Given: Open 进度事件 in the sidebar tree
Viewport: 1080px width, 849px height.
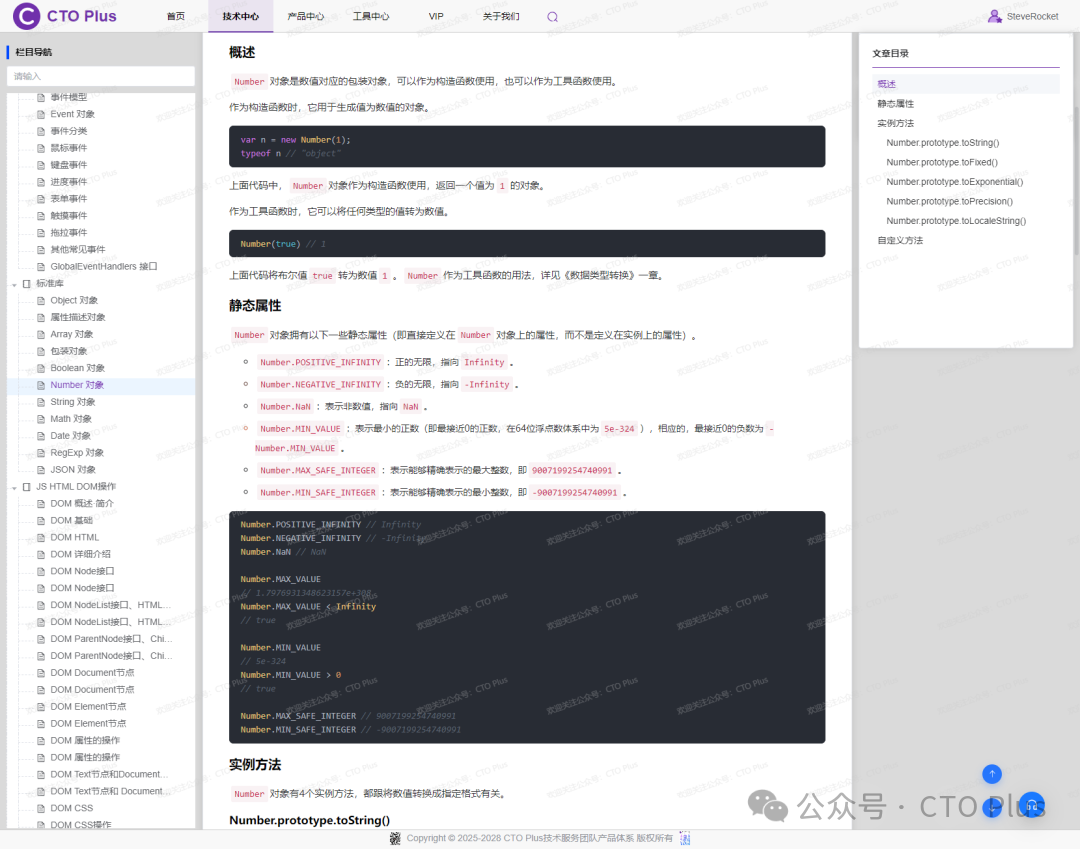Looking at the screenshot, I should (x=68, y=182).
